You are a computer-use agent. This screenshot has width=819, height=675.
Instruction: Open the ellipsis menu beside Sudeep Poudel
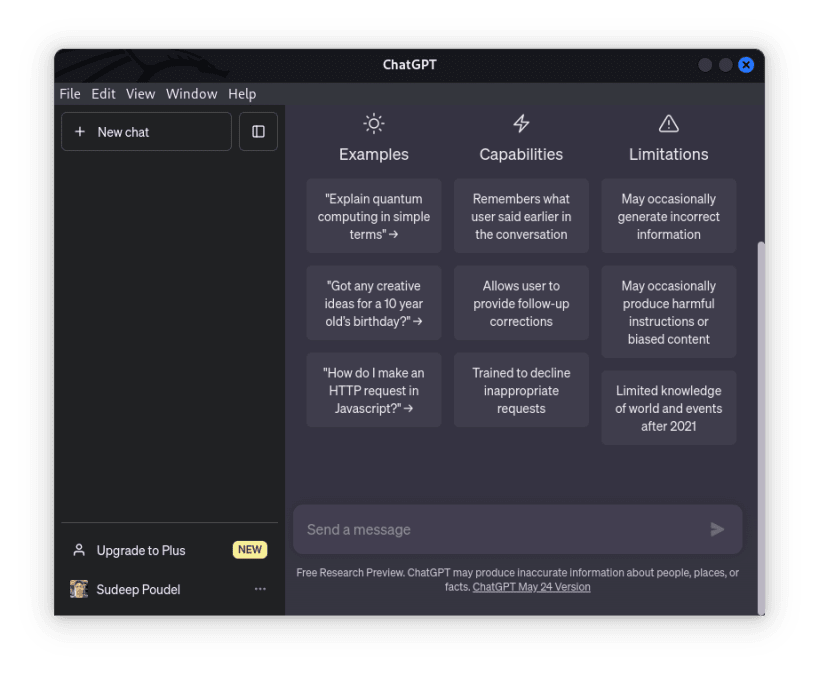260,589
